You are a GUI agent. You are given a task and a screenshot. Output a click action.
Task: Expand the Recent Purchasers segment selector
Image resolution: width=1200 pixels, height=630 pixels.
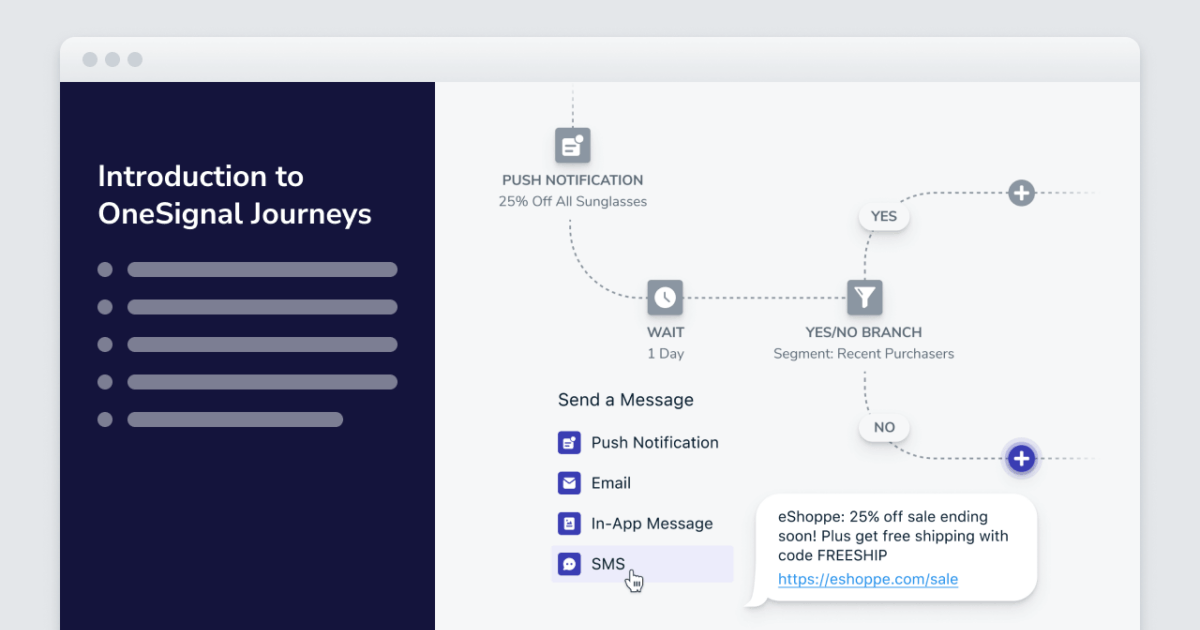point(864,353)
